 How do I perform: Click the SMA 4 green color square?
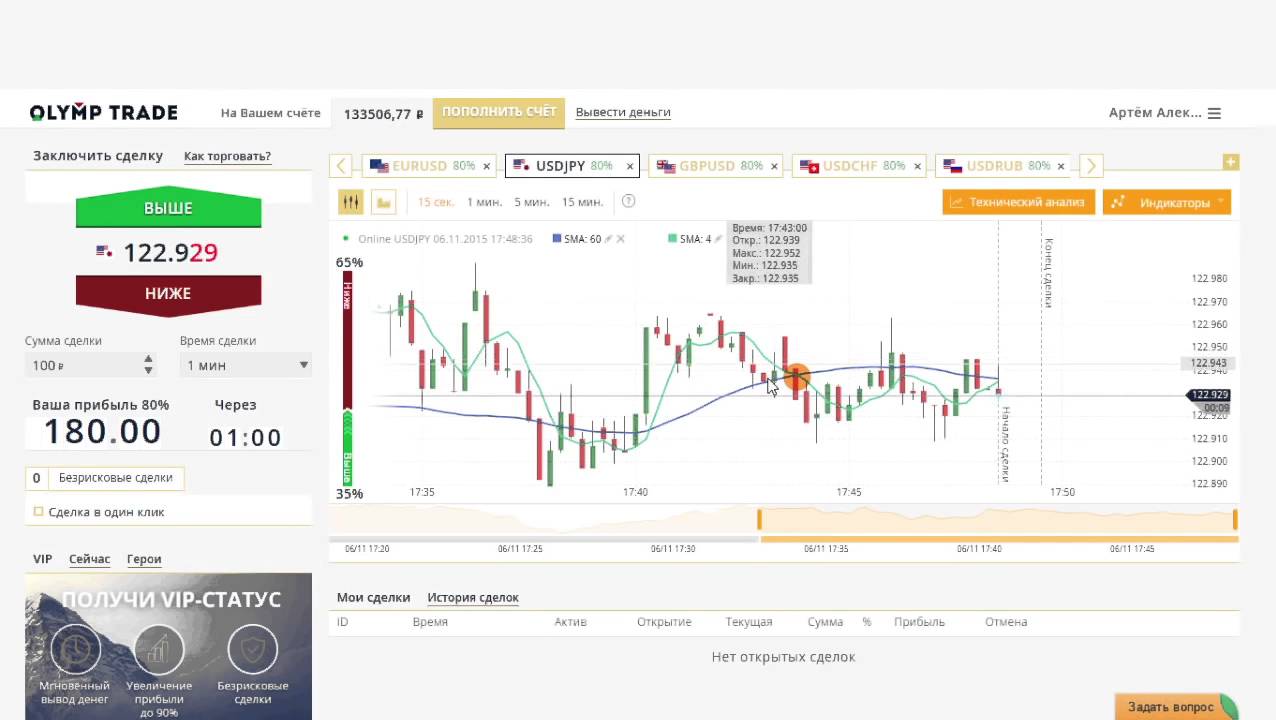673,239
